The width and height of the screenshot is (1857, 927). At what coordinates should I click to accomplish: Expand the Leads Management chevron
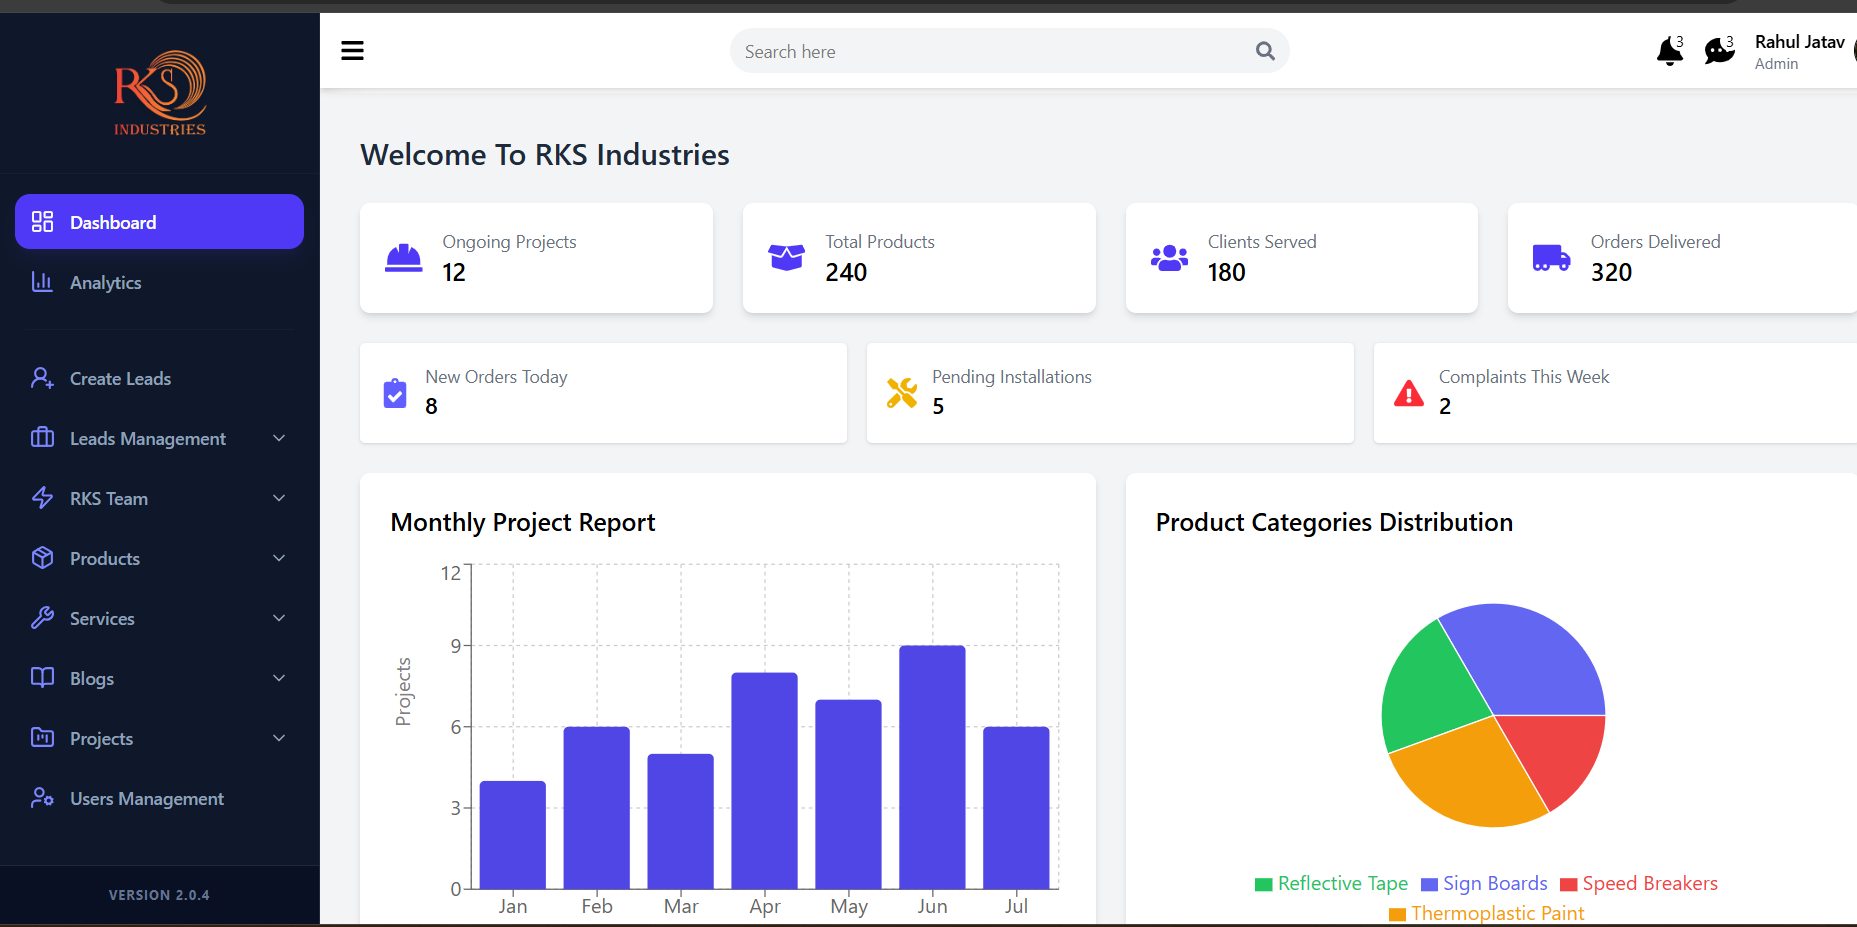pyautogui.click(x=279, y=438)
